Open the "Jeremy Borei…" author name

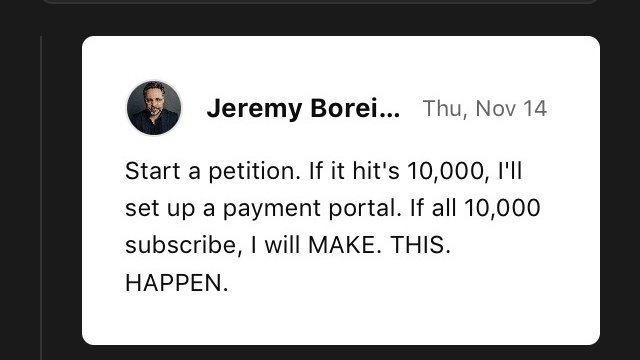tap(303, 109)
